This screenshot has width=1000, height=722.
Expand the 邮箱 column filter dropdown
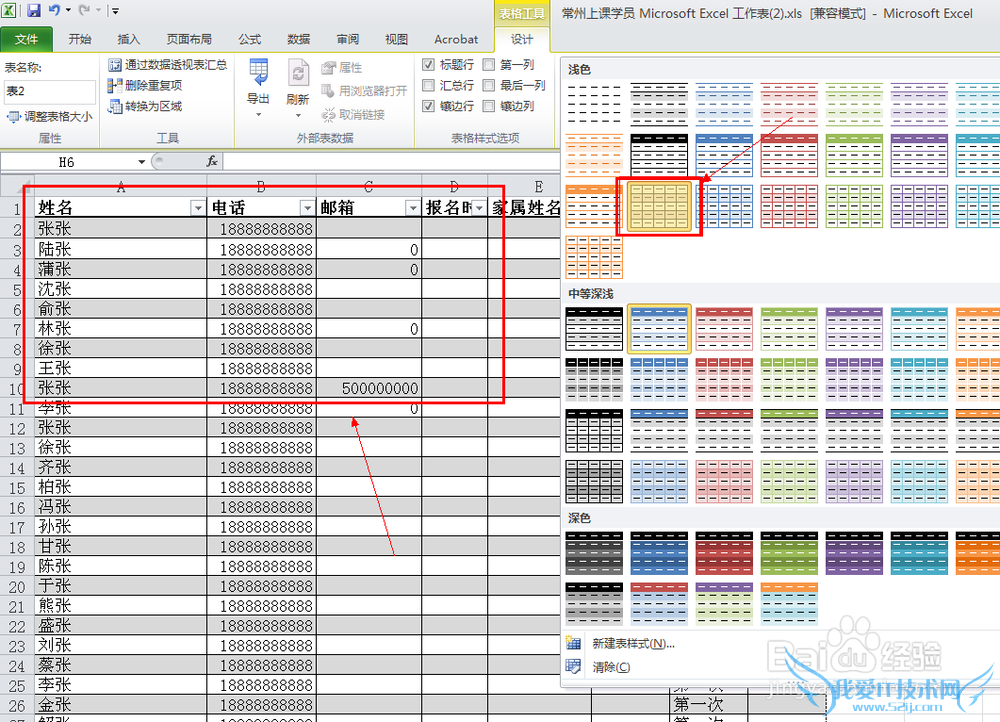[411, 208]
